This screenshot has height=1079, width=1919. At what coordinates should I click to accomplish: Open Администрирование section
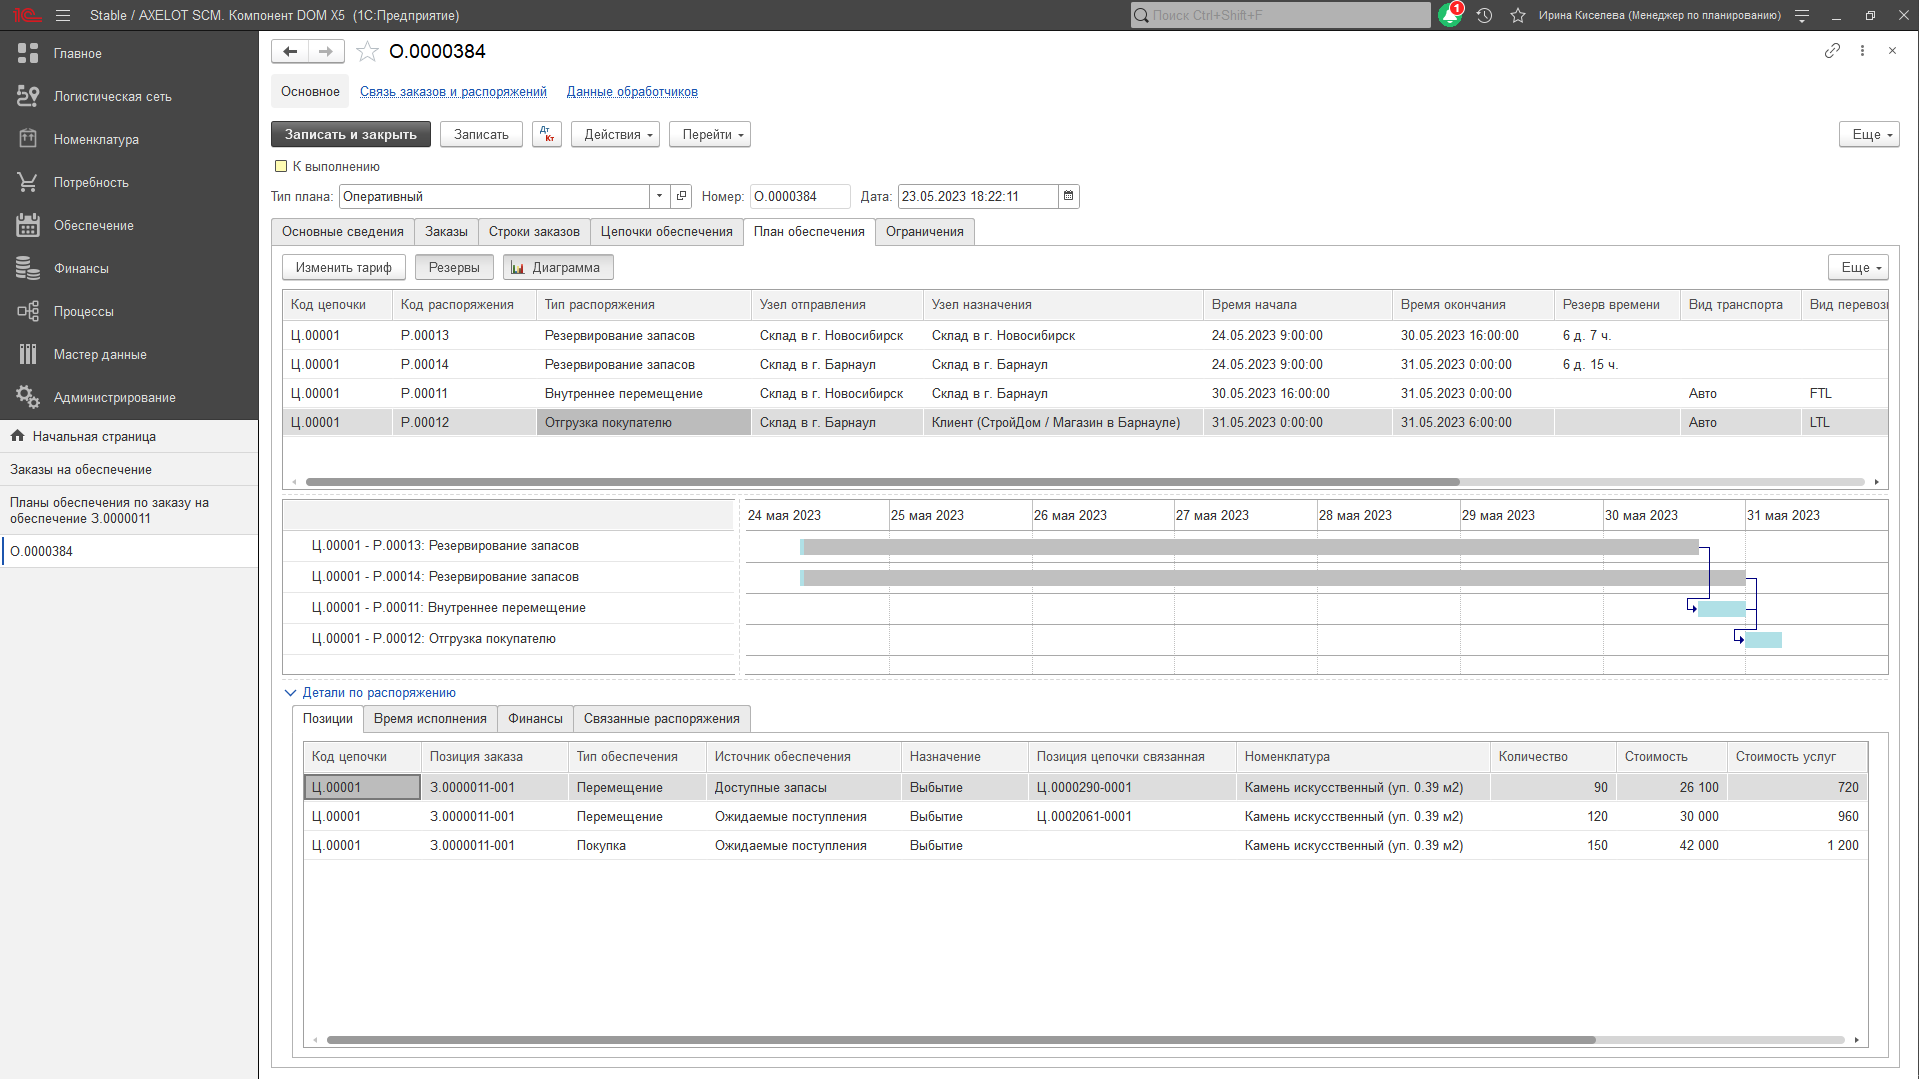129,397
